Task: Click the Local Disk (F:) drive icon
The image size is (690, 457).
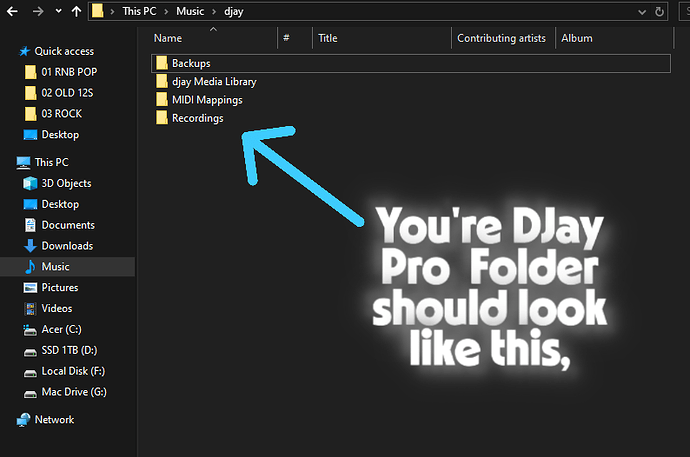Action: [x=30, y=373]
